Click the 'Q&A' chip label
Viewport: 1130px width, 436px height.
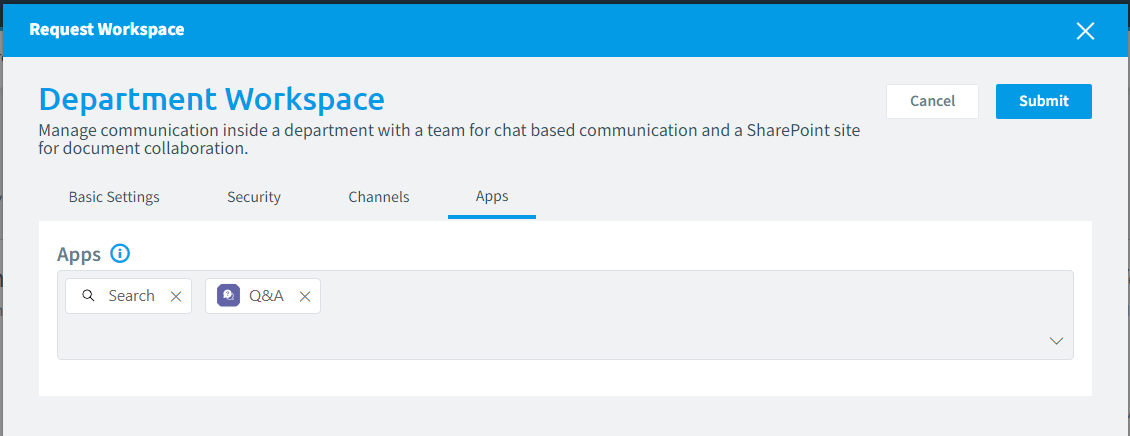point(267,295)
